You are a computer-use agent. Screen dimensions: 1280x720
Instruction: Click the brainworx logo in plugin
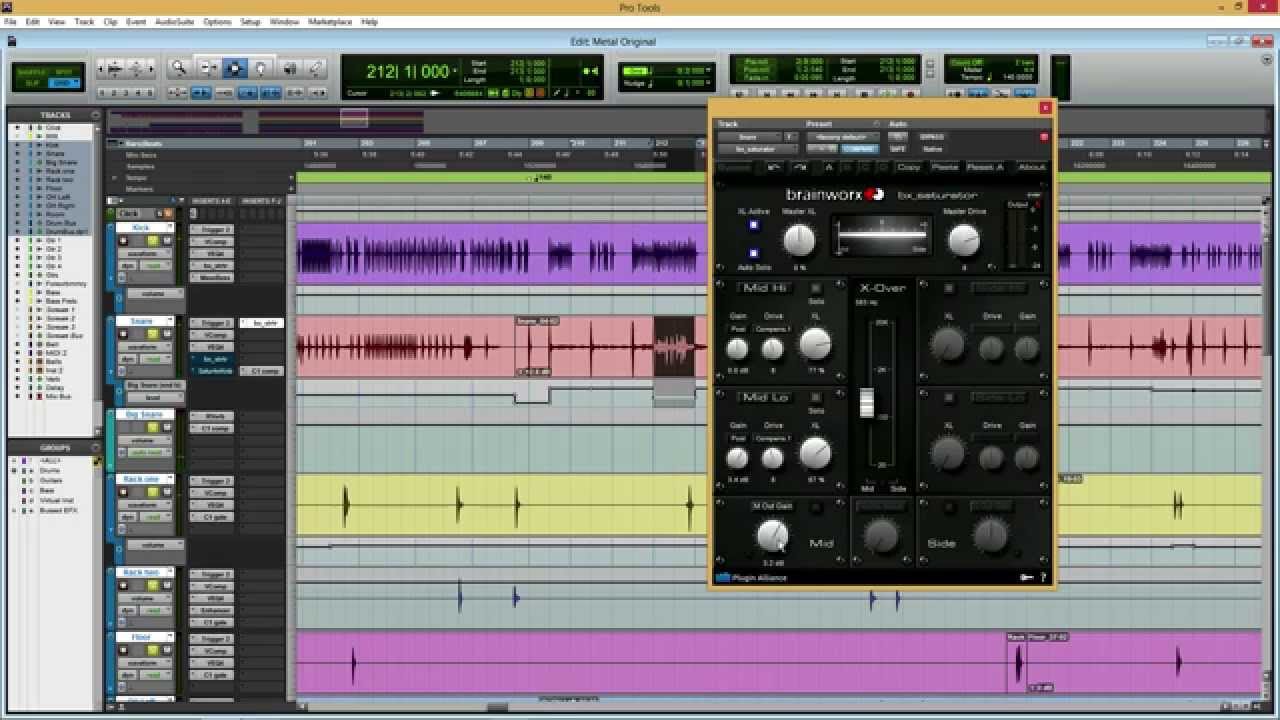coord(835,194)
